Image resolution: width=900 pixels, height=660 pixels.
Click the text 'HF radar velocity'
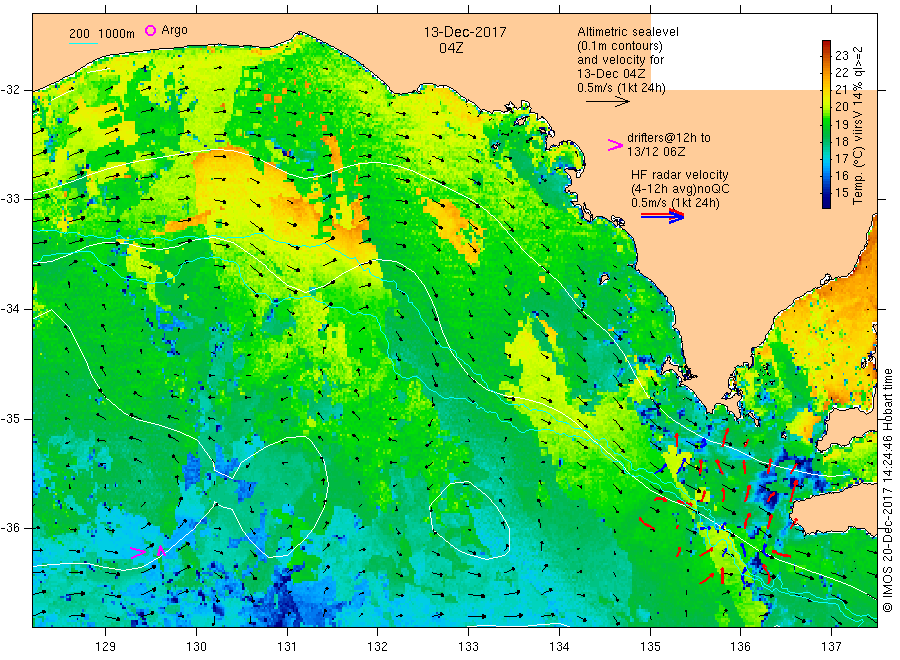680,174
